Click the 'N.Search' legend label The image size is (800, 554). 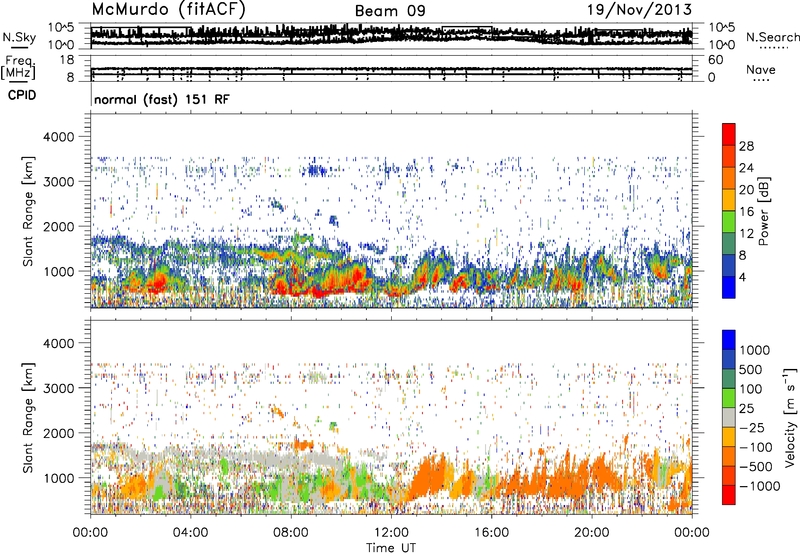point(772,37)
